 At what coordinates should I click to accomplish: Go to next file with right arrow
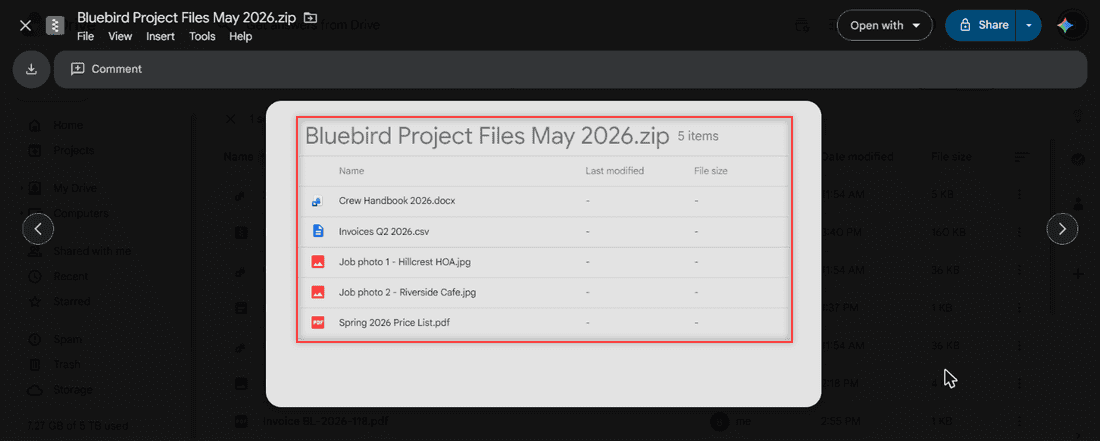(x=1062, y=229)
